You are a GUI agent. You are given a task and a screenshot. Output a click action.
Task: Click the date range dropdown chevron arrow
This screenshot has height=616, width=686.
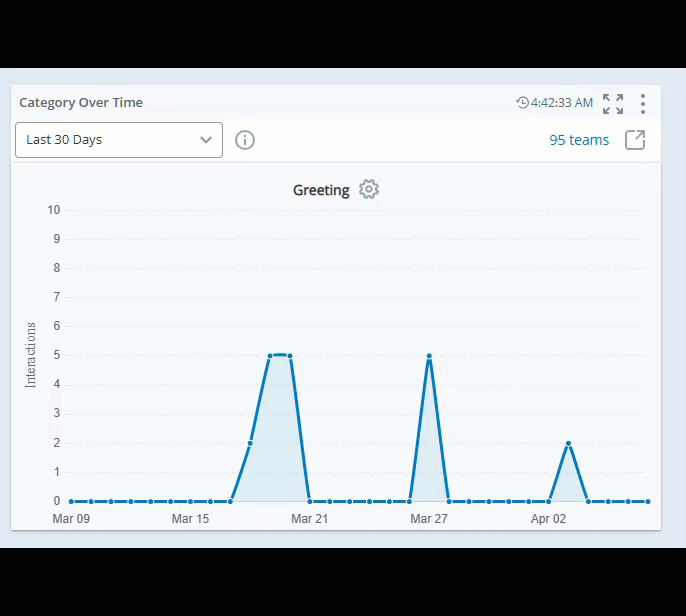(206, 140)
